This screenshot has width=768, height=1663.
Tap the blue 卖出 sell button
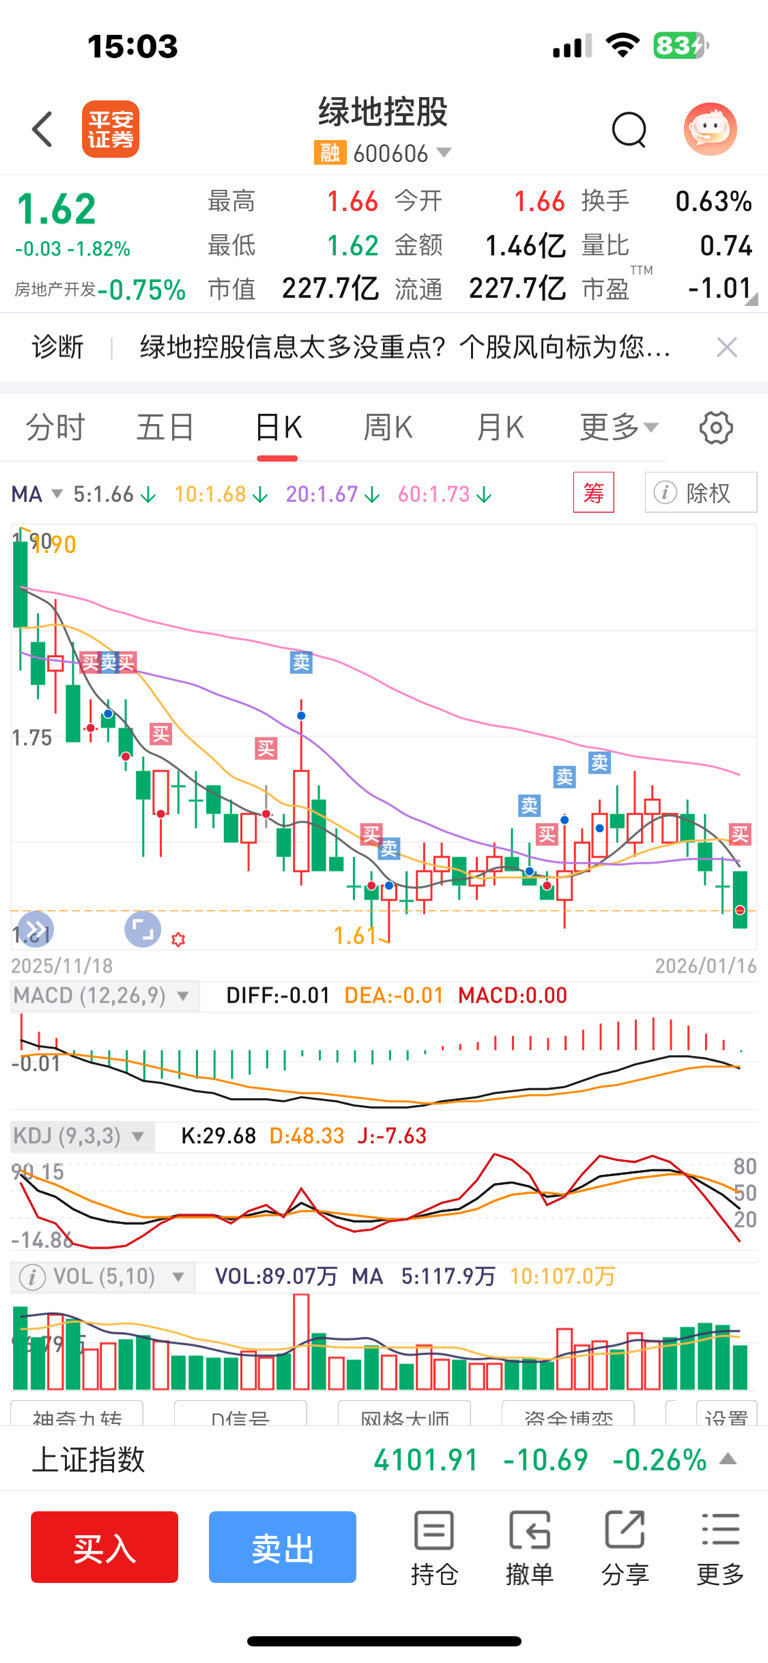tap(283, 1547)
